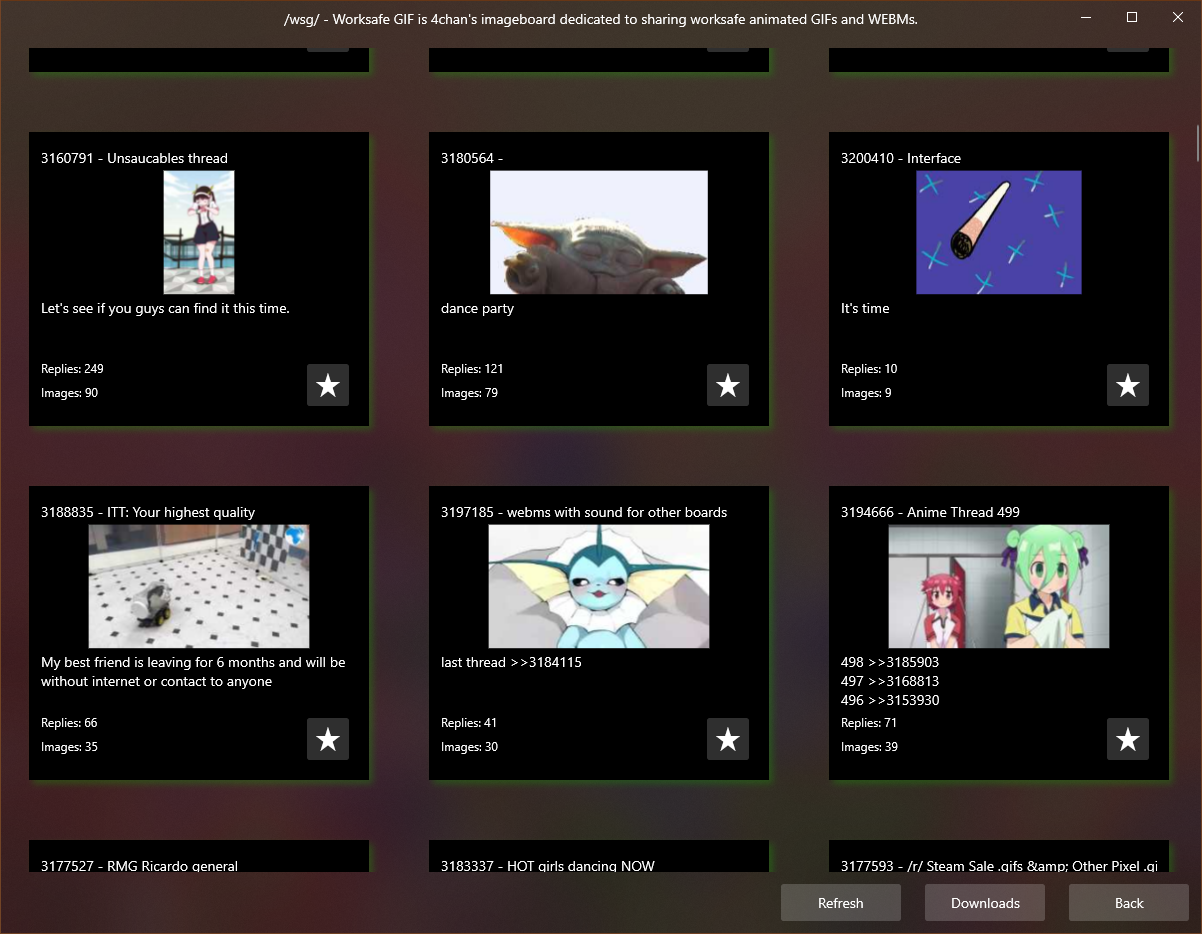Image resolution: width=1202 pixels, height=934 pixels.
Task: Select title "3194666 - Anime Thread 499"
Action: point(930,512)
